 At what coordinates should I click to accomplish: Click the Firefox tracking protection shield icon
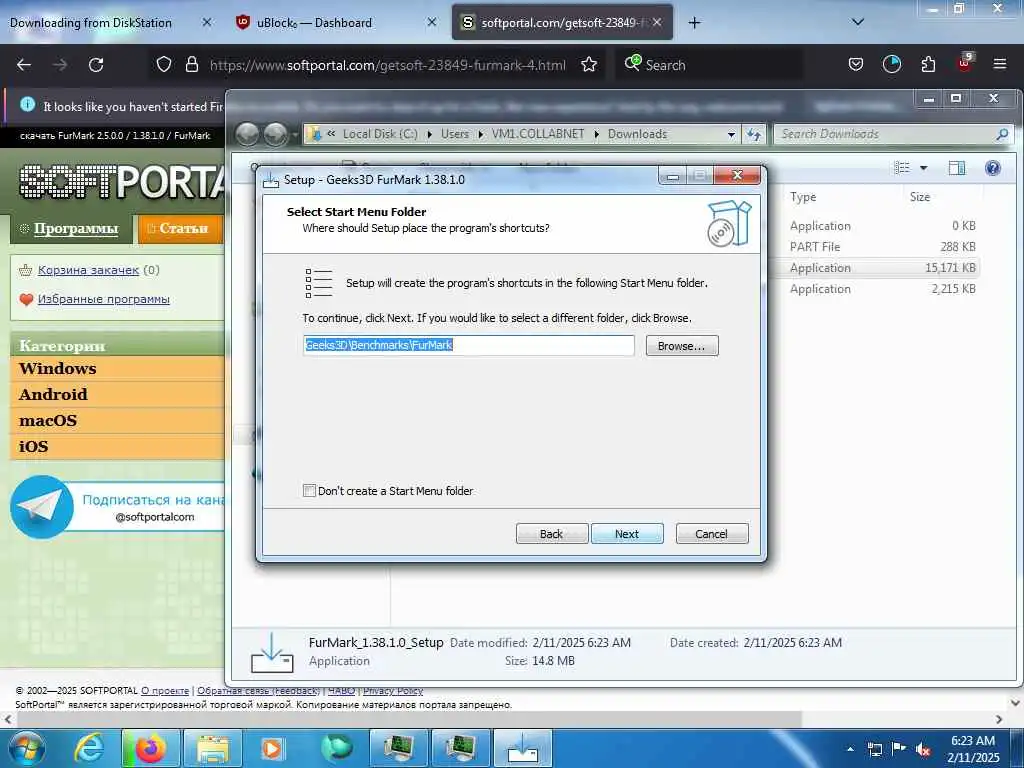(164, 65)
